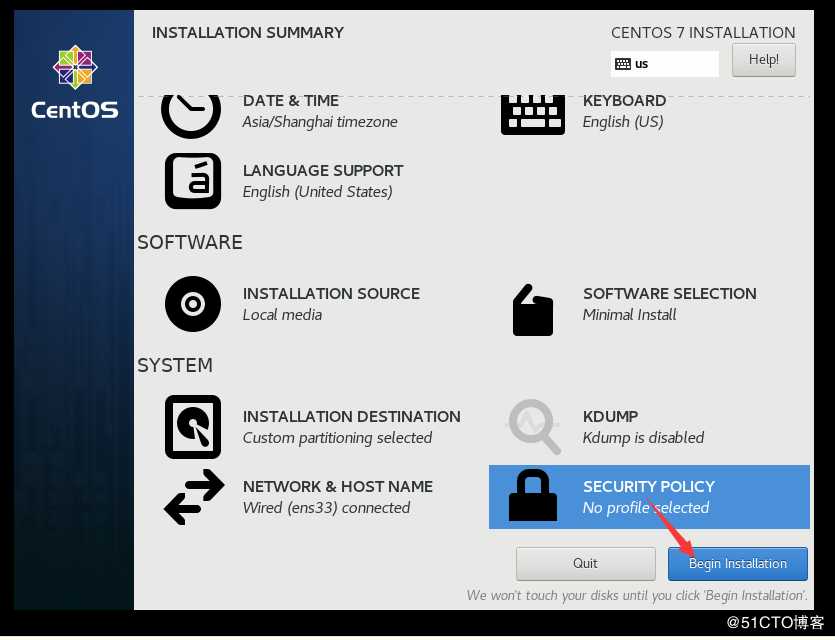Viewport: 835px width, 640px height.
Task: Click 'Minimal Install' text
Action: (629, 315)
